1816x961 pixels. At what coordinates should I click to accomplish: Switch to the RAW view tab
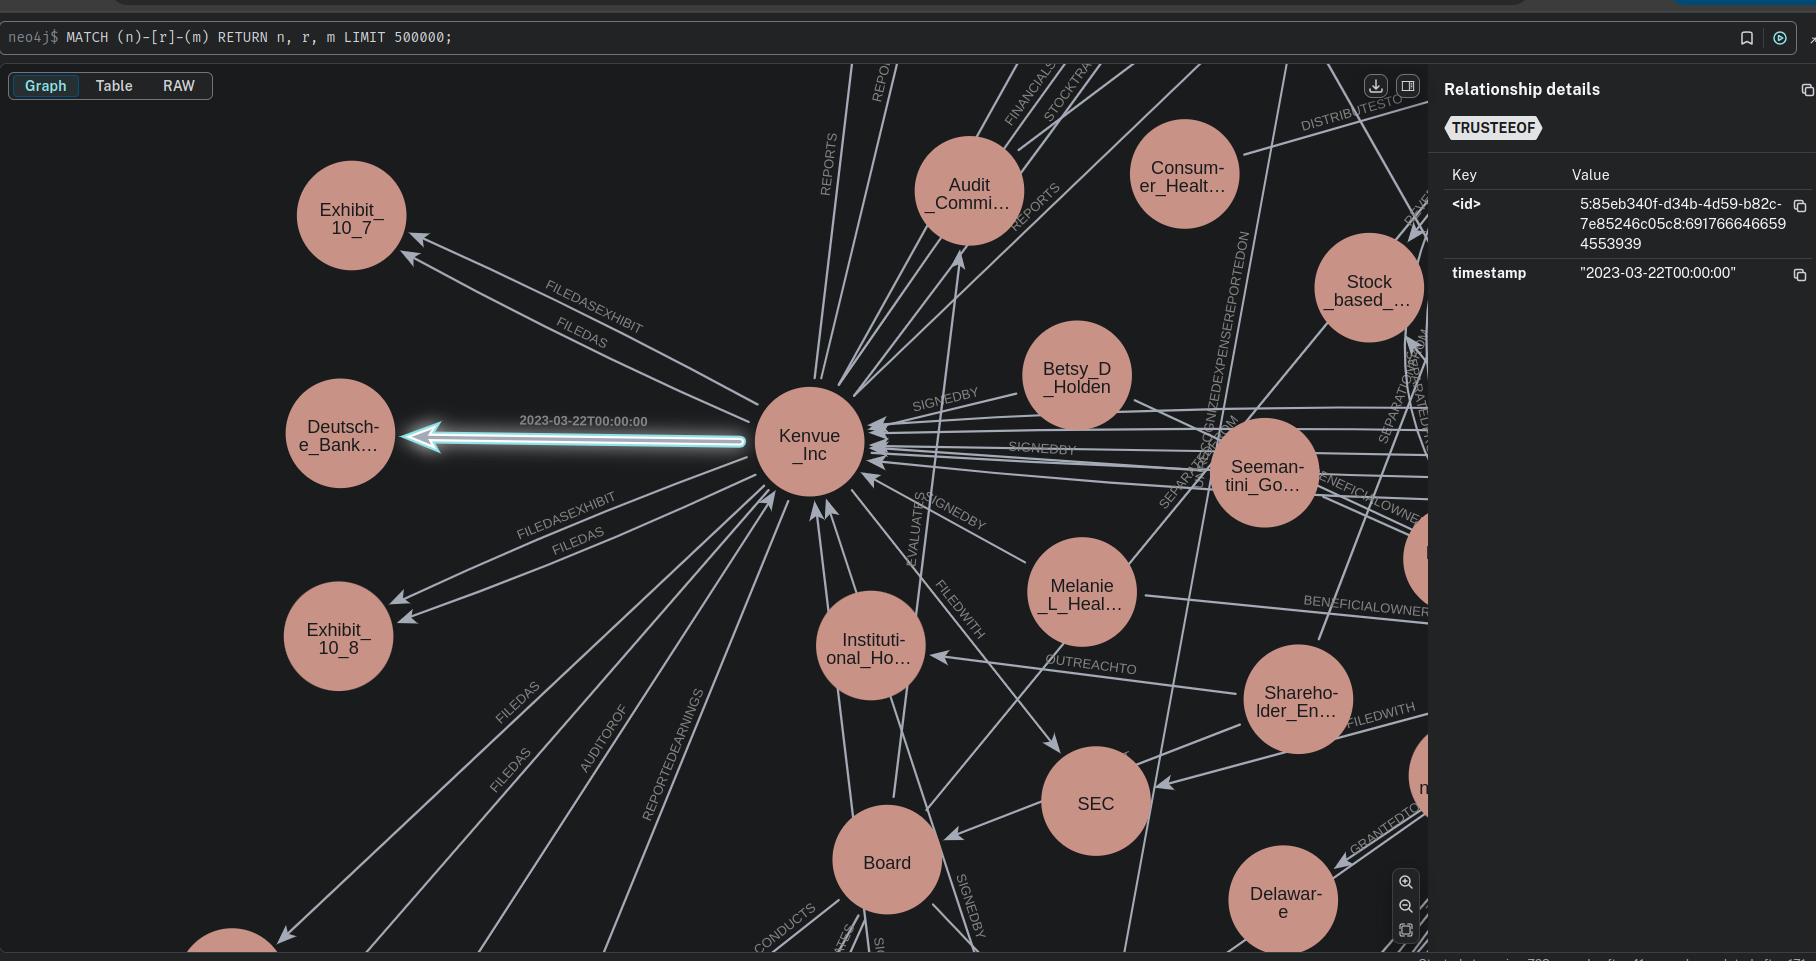179,86
